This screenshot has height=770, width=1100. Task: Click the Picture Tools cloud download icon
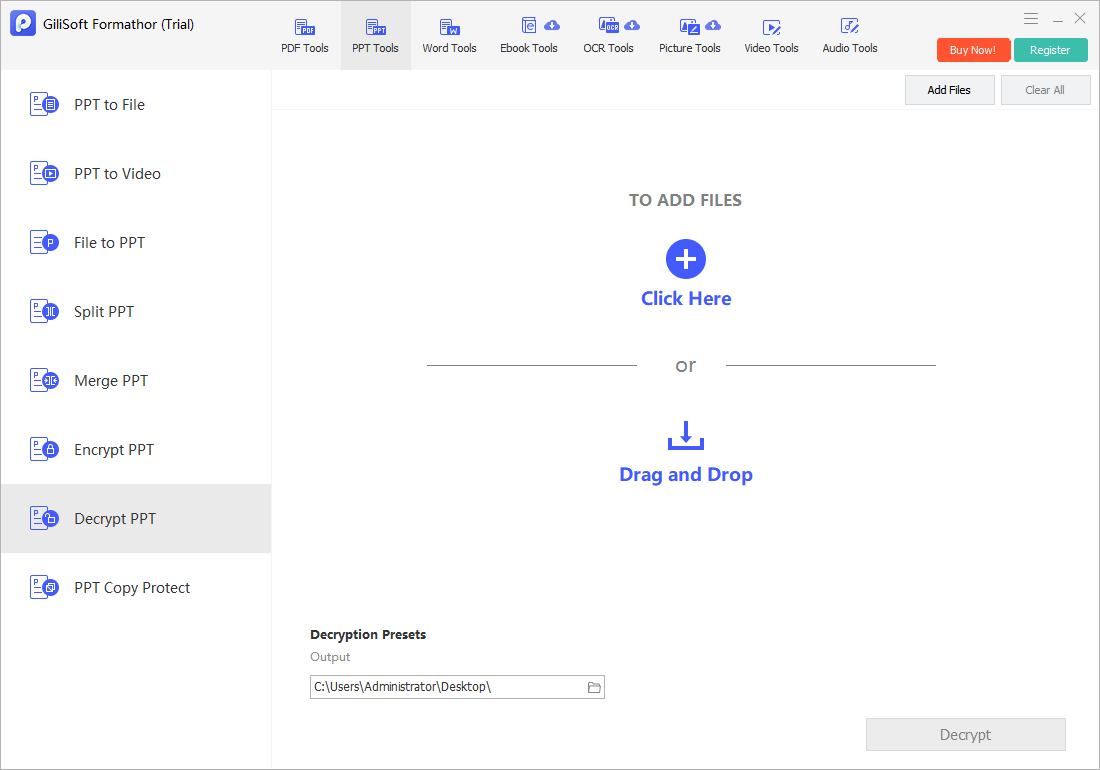713,26
